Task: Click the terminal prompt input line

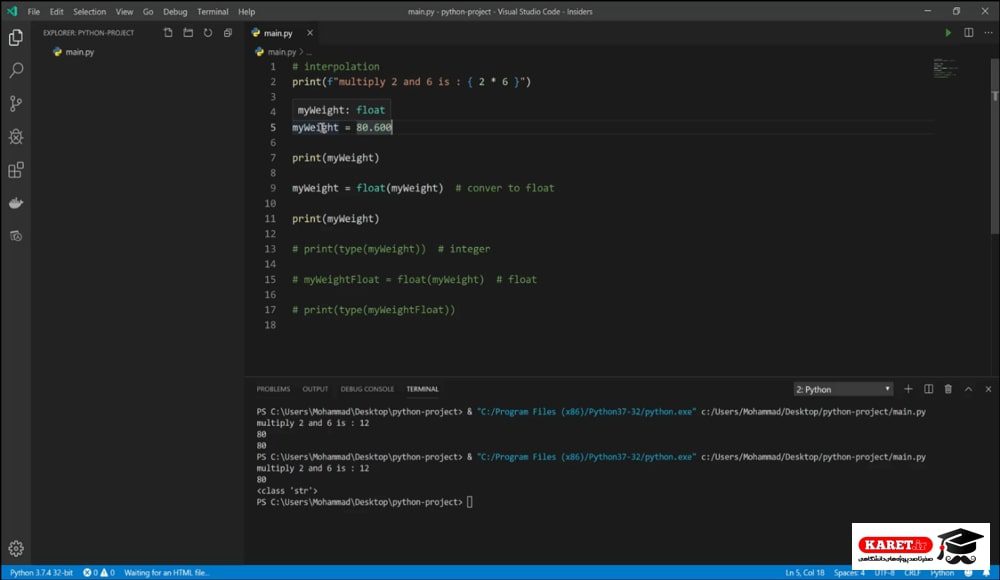Action: [x=364, y=502]
